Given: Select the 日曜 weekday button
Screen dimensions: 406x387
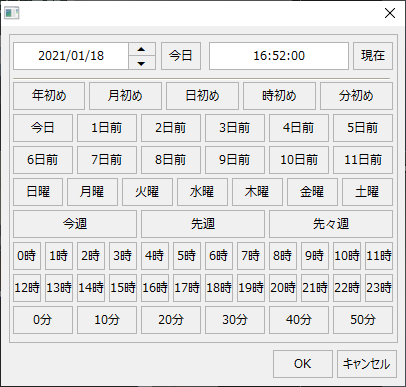Looking at the screenshot, I should click(38, 192).
